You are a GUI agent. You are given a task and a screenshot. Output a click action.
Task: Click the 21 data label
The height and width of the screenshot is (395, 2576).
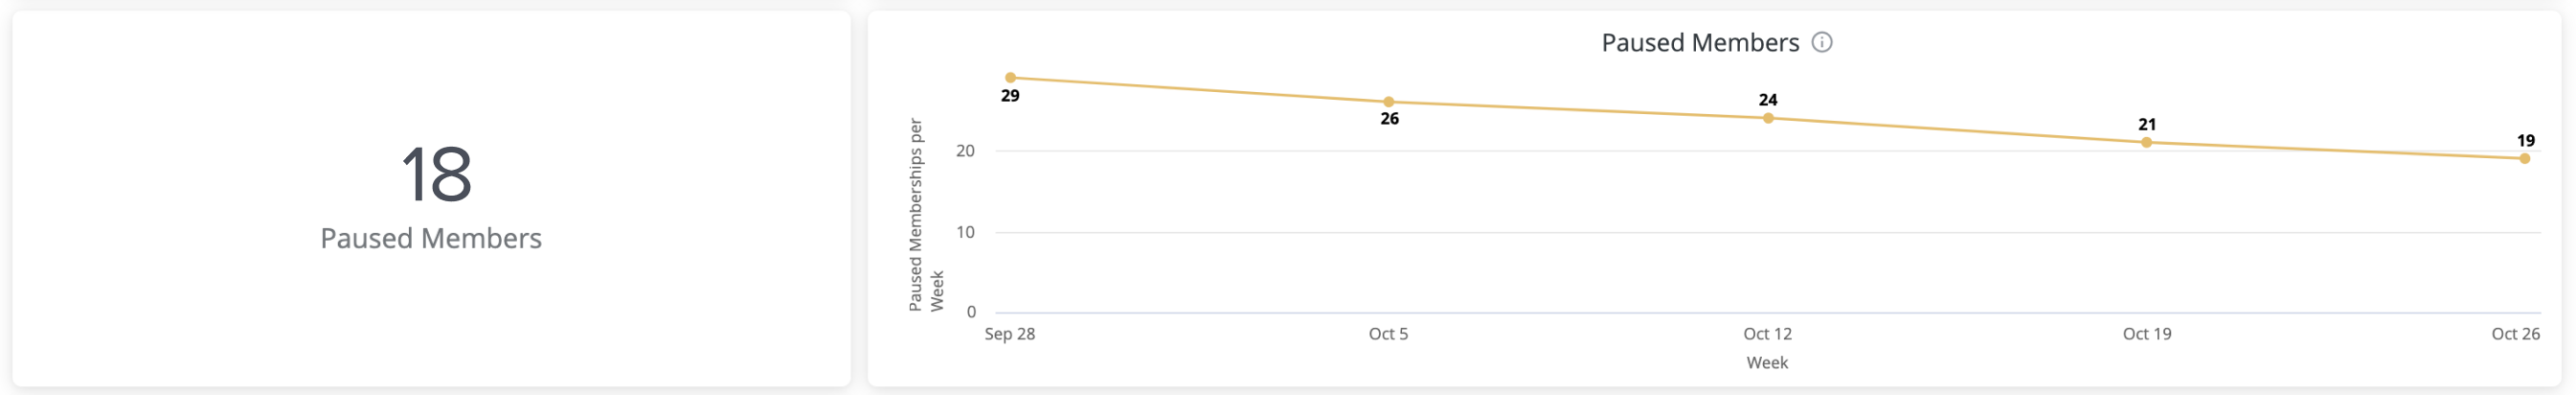[2147, 125]
